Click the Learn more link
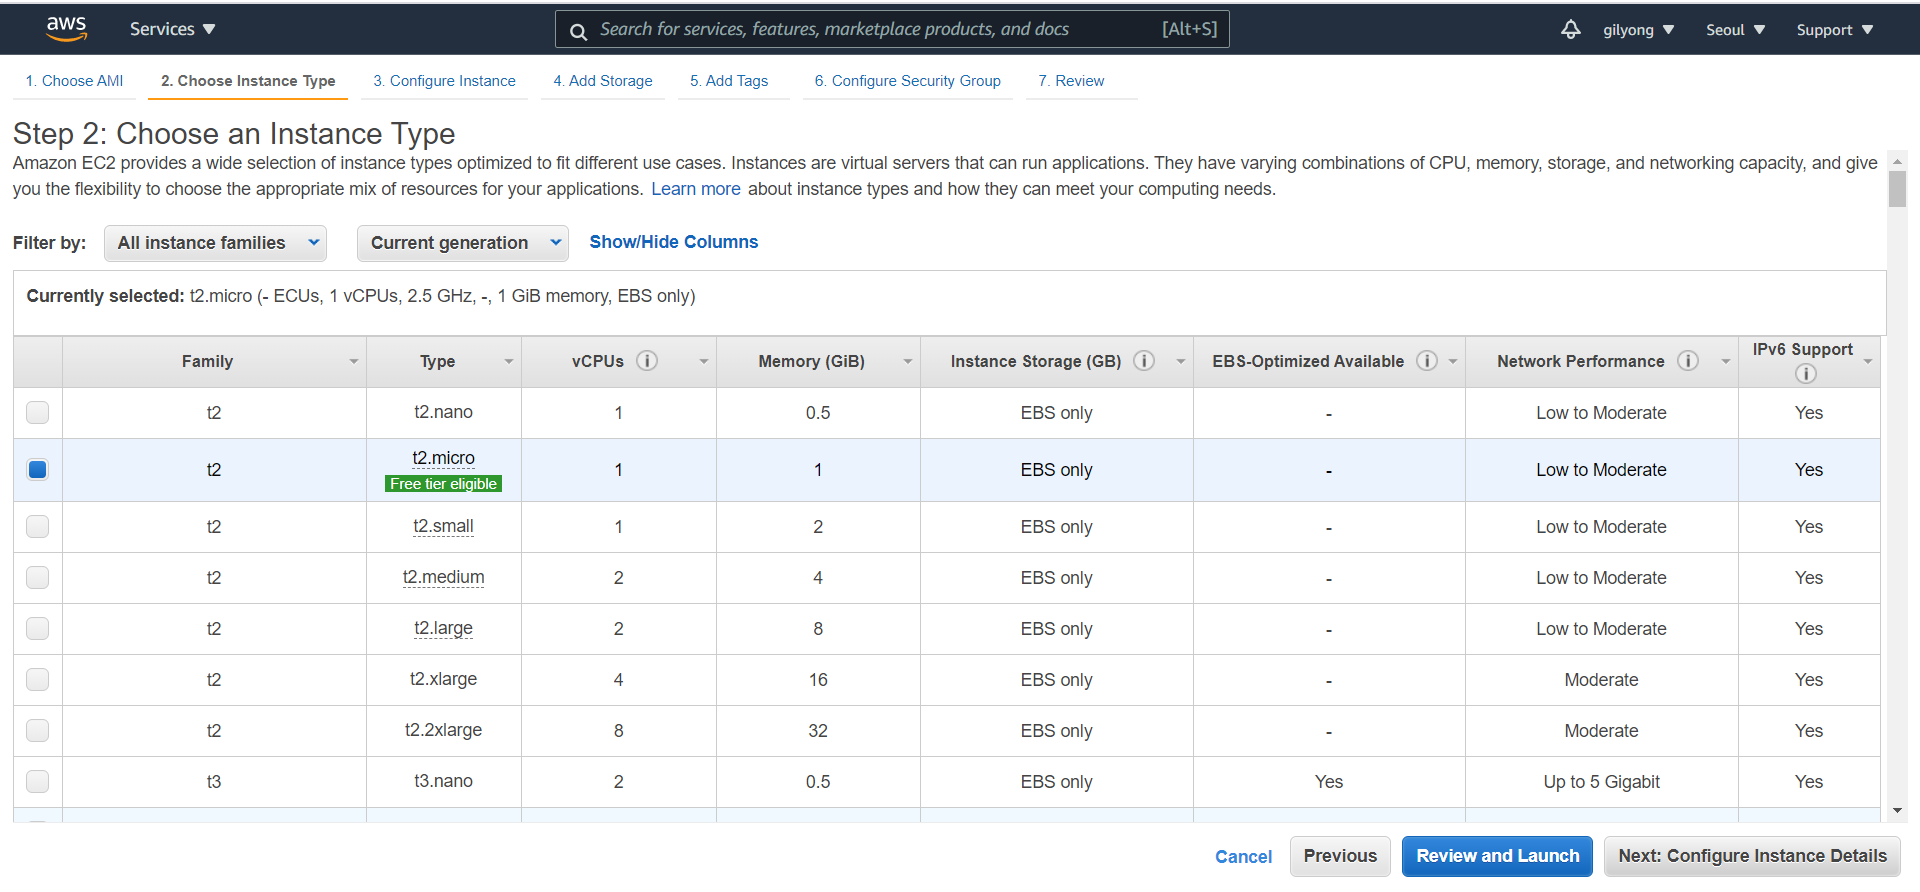 pyautogui.click(x=696, y=189)
